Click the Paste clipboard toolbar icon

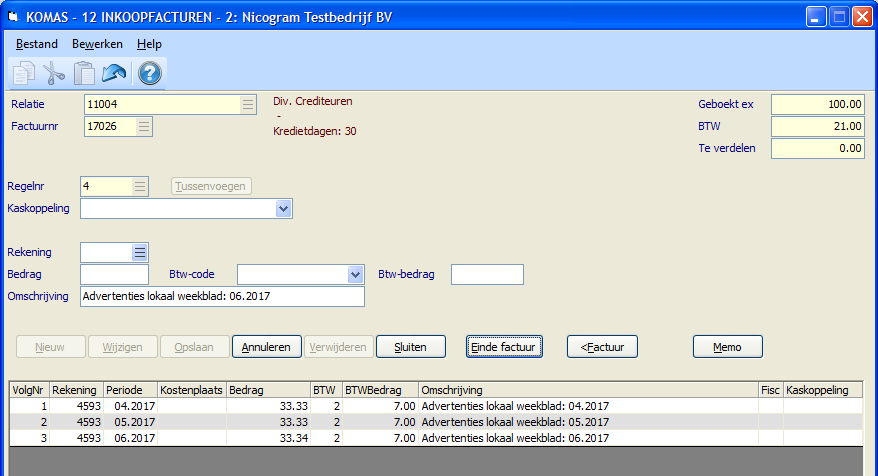(84, 73)
